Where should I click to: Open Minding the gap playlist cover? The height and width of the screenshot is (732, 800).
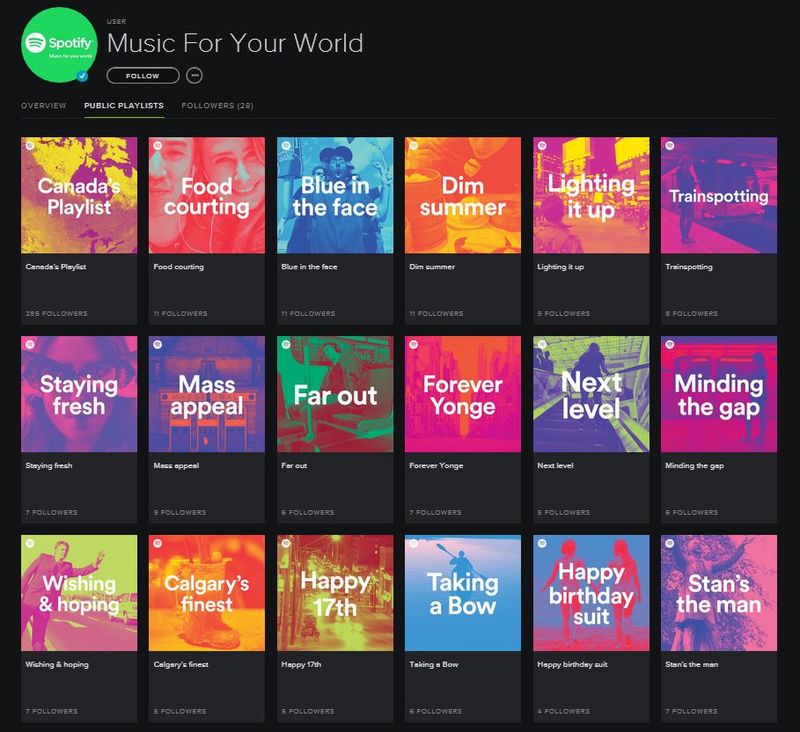(719, 394)
